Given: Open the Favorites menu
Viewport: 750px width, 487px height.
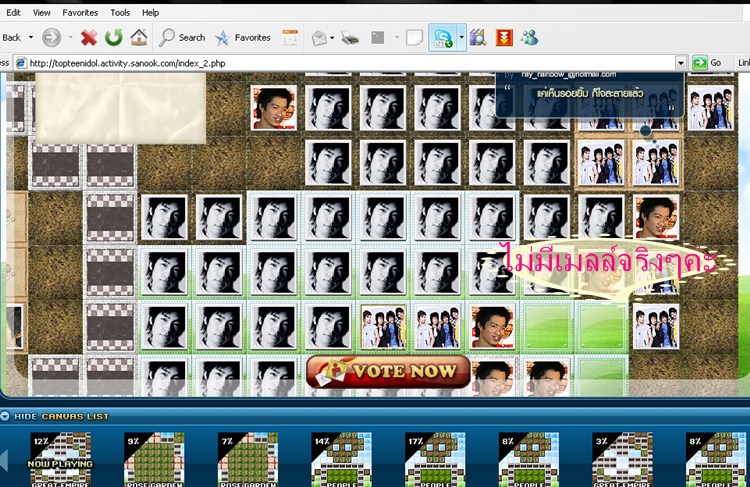Looking at the screenshot, I should click(80, 12).
